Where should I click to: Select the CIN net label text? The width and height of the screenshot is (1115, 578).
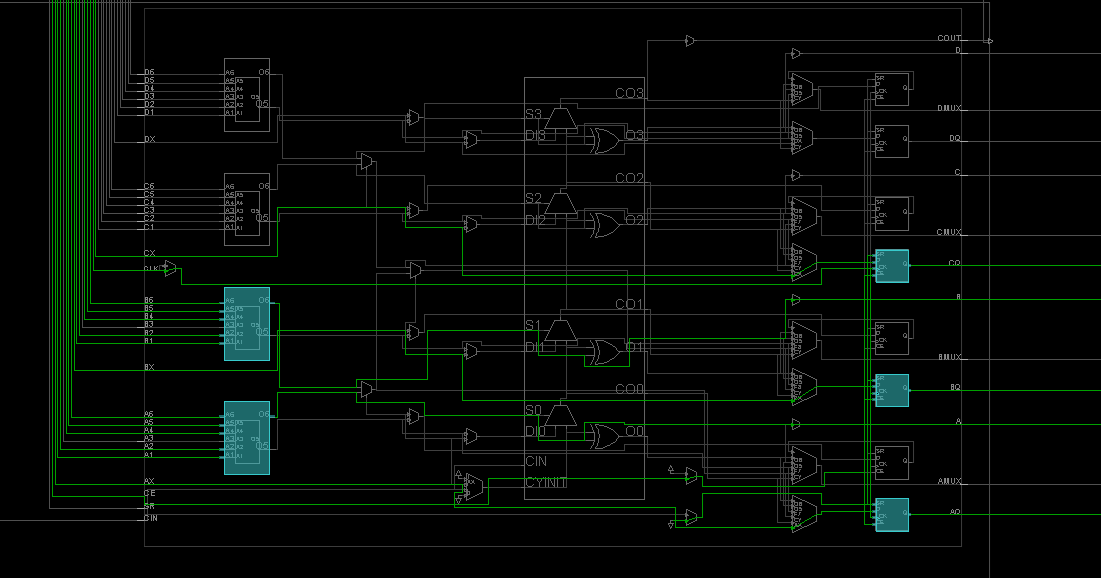(x=538, y=462)
